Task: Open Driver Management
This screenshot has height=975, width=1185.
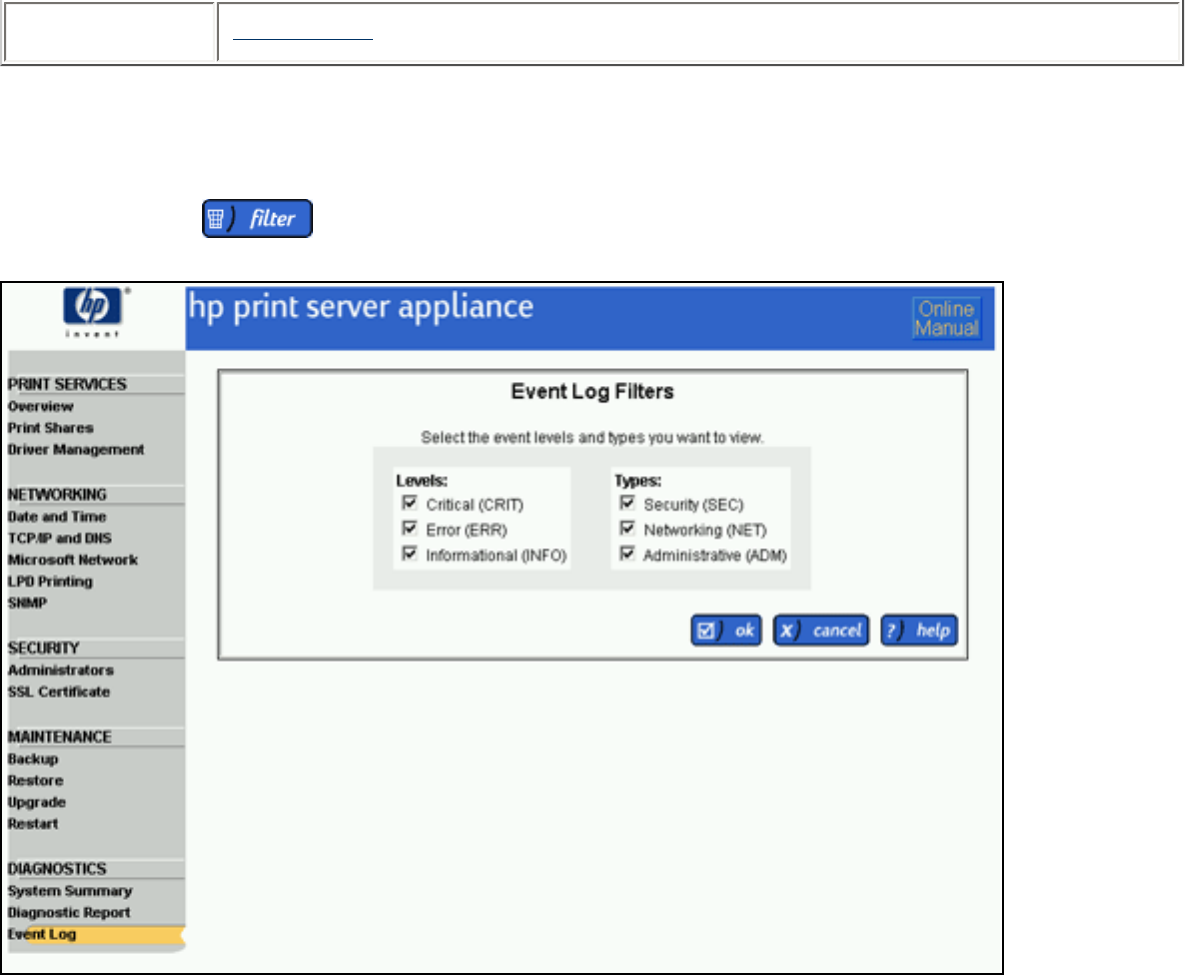Action: [x=76, y=450]
